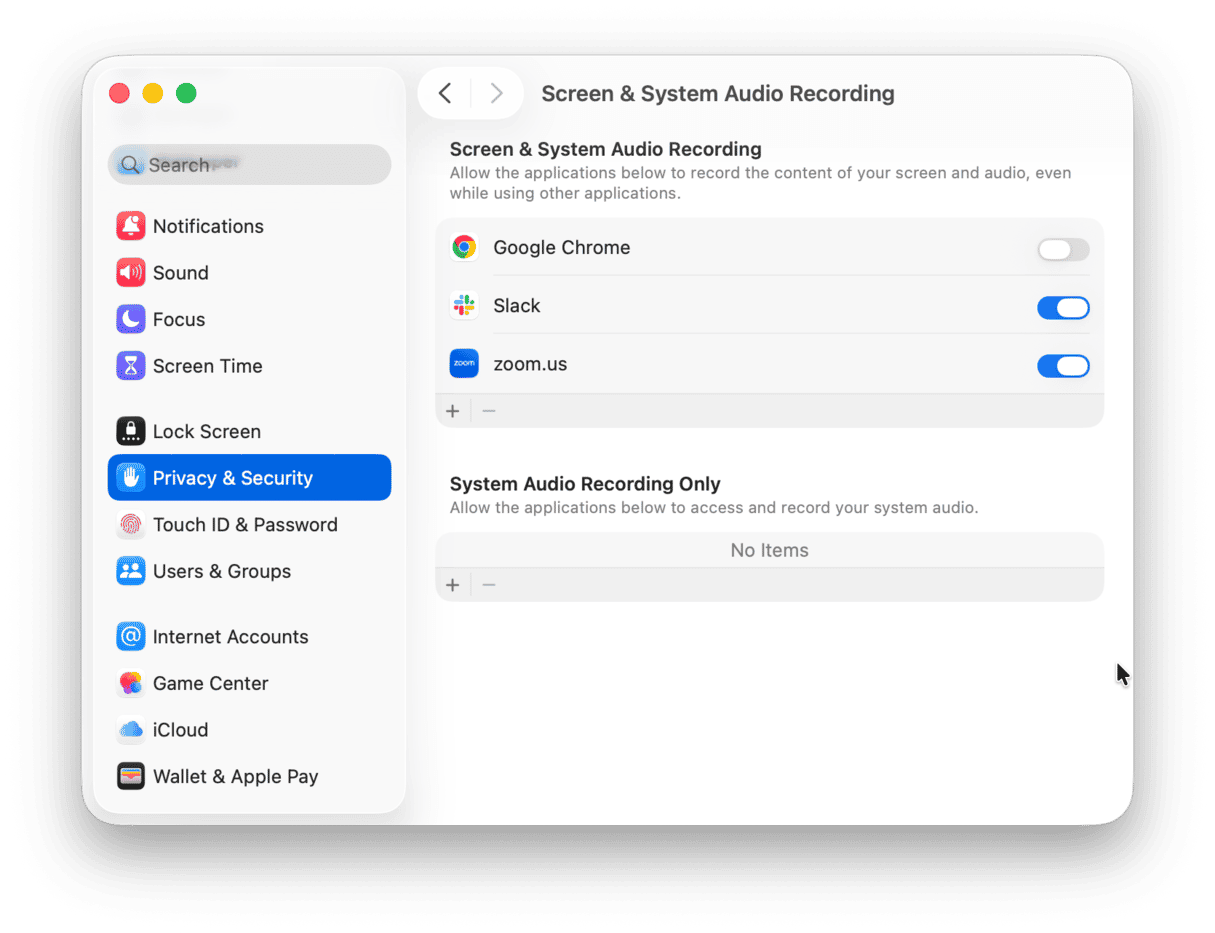Click the Sound speaker icon
Screen dimensions: 1215x933
[131, 273]
